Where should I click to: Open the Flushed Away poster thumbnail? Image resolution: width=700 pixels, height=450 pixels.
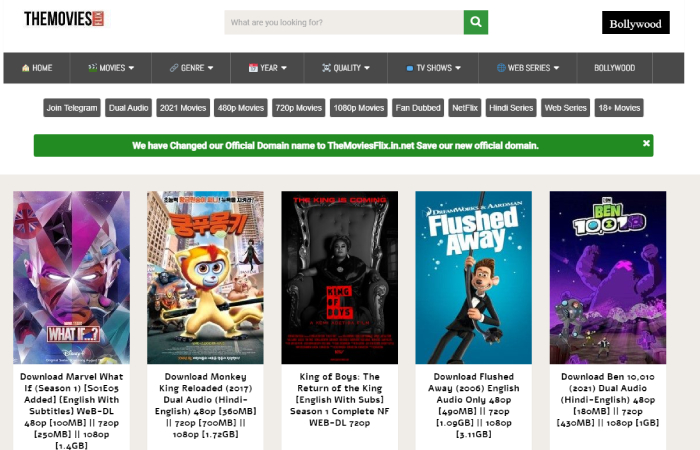474,277
